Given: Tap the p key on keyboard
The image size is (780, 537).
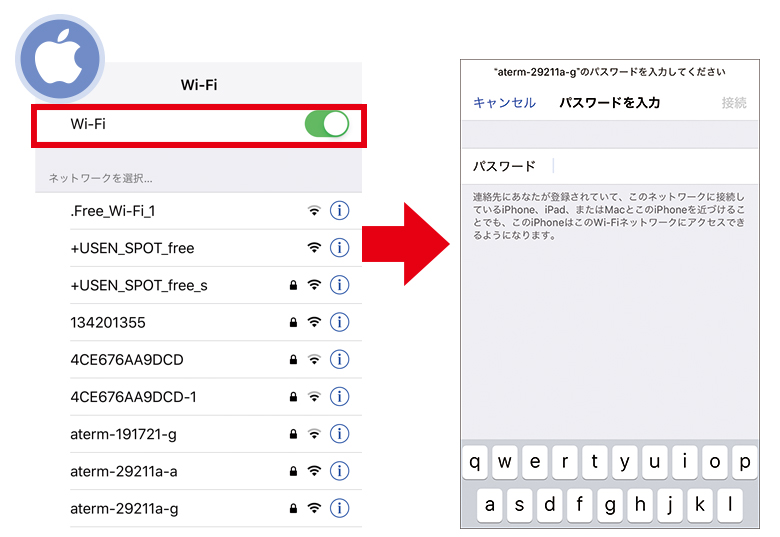Looking at the screenshot, I should (x=745, y=462).
